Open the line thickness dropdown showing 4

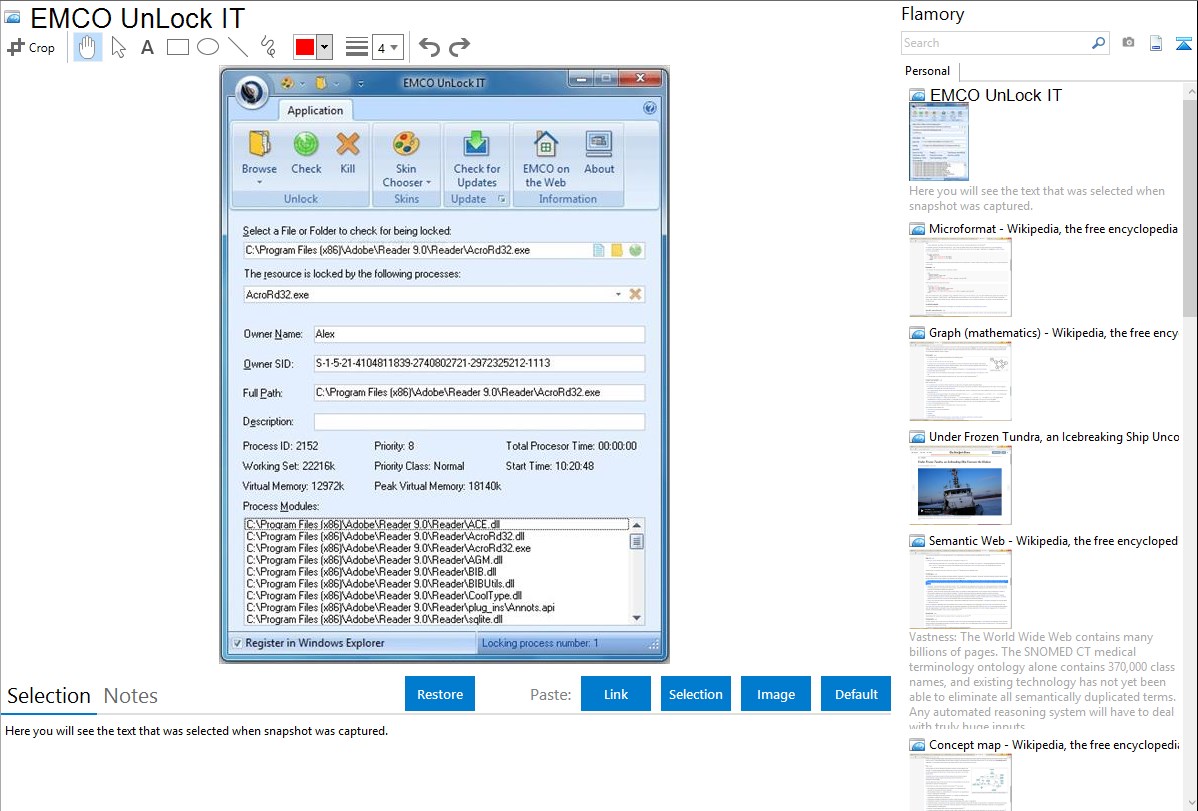click(x=387, y=48)
